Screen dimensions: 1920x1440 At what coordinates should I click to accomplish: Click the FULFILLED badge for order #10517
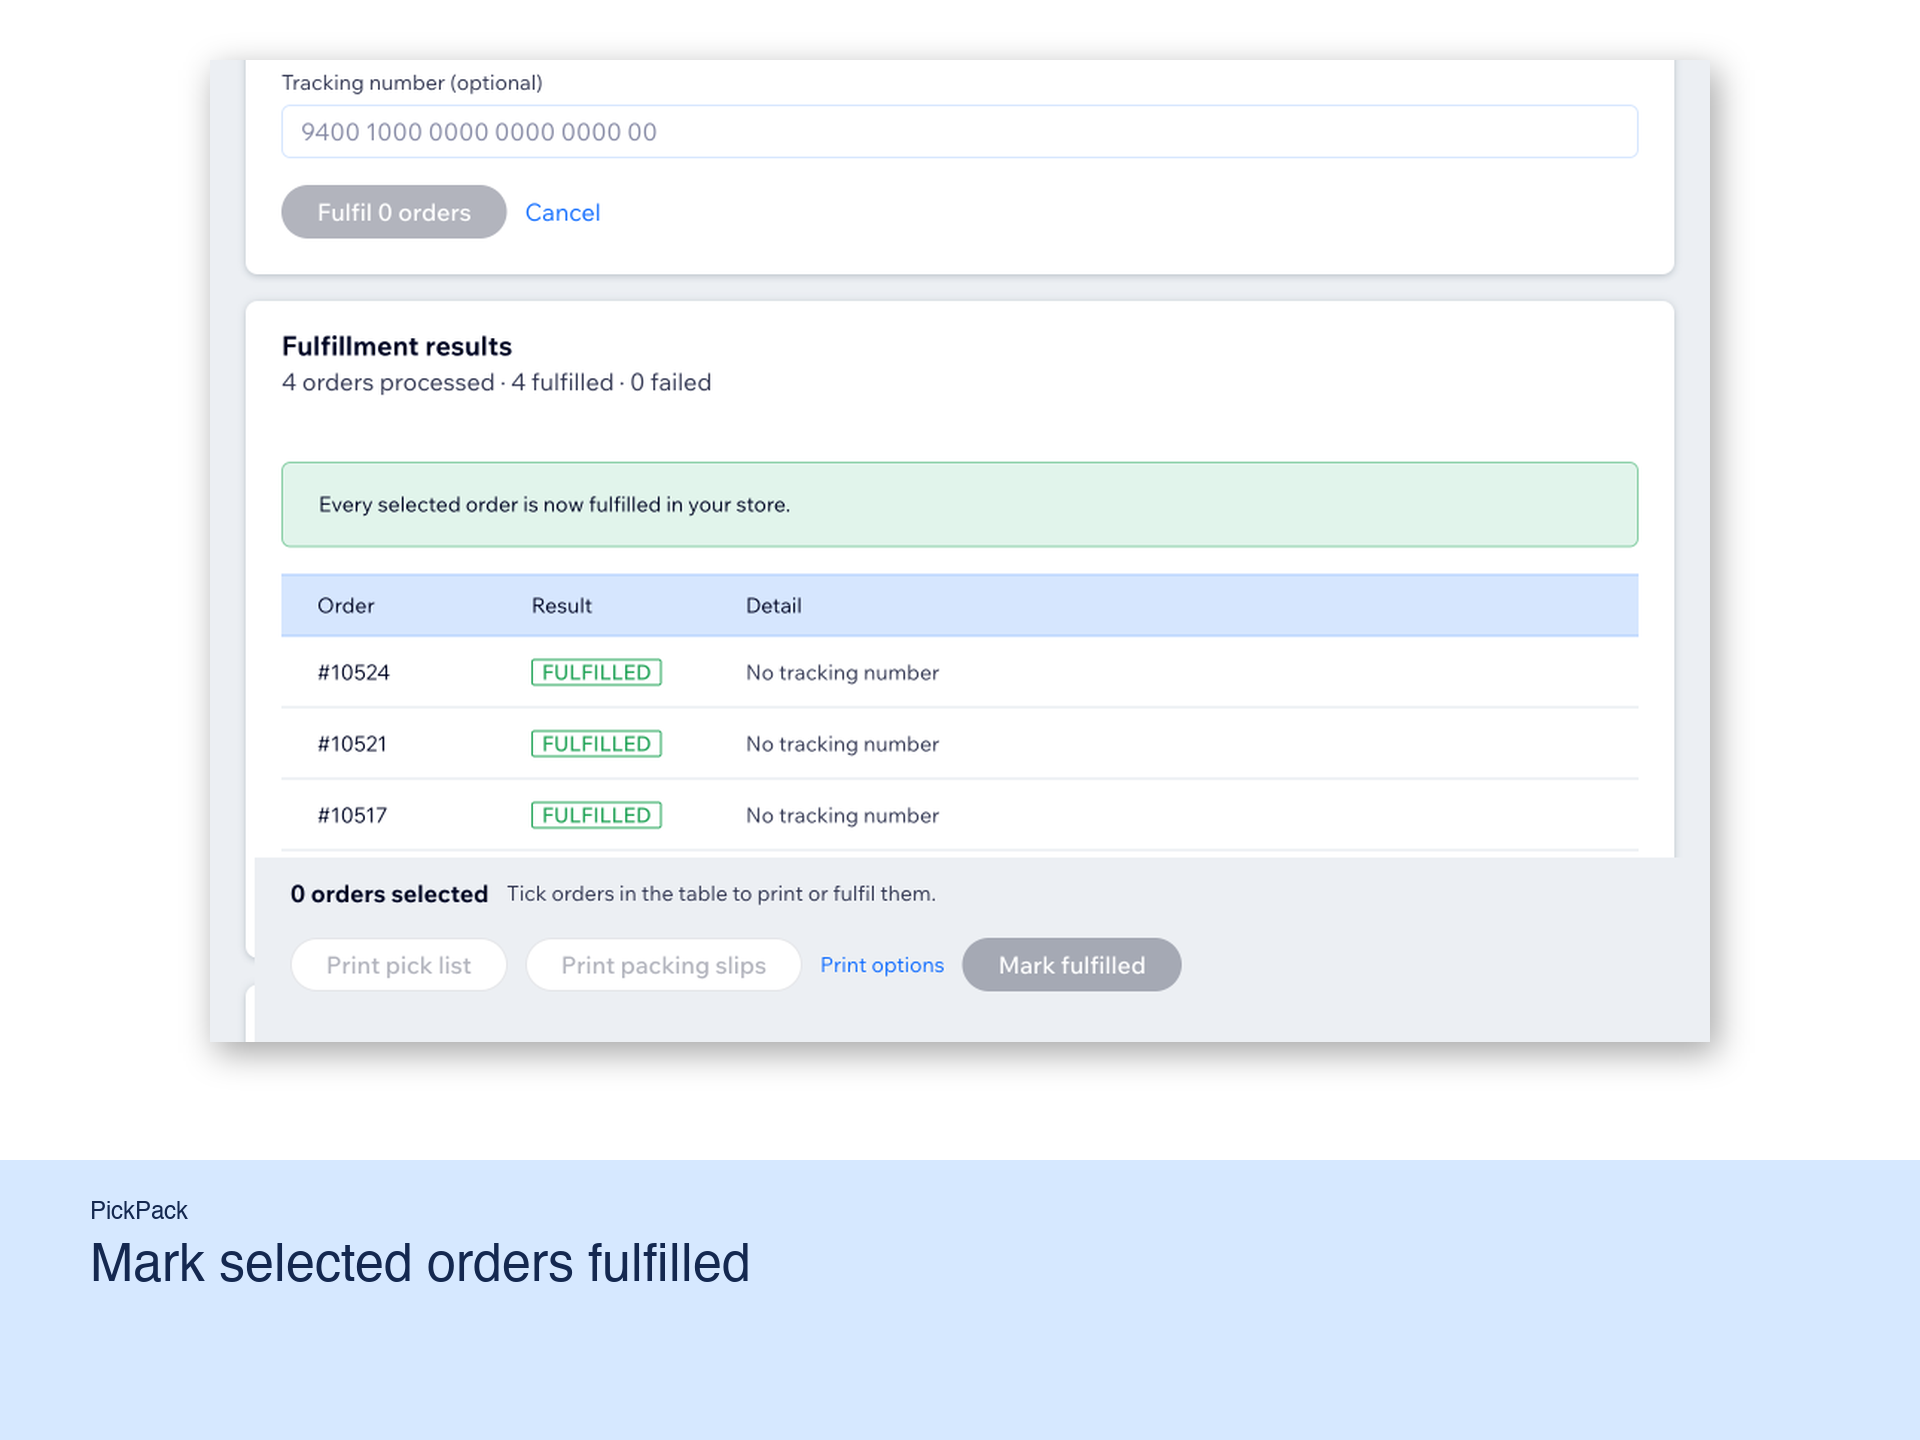coord(596,815)
